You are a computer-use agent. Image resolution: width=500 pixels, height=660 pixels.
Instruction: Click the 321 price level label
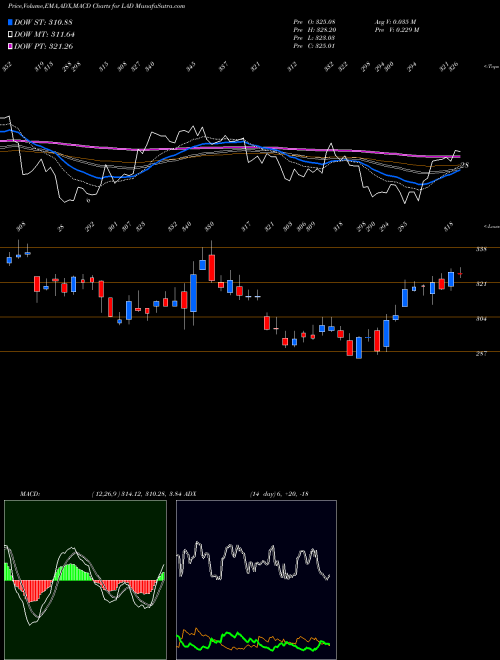point(481,284)
